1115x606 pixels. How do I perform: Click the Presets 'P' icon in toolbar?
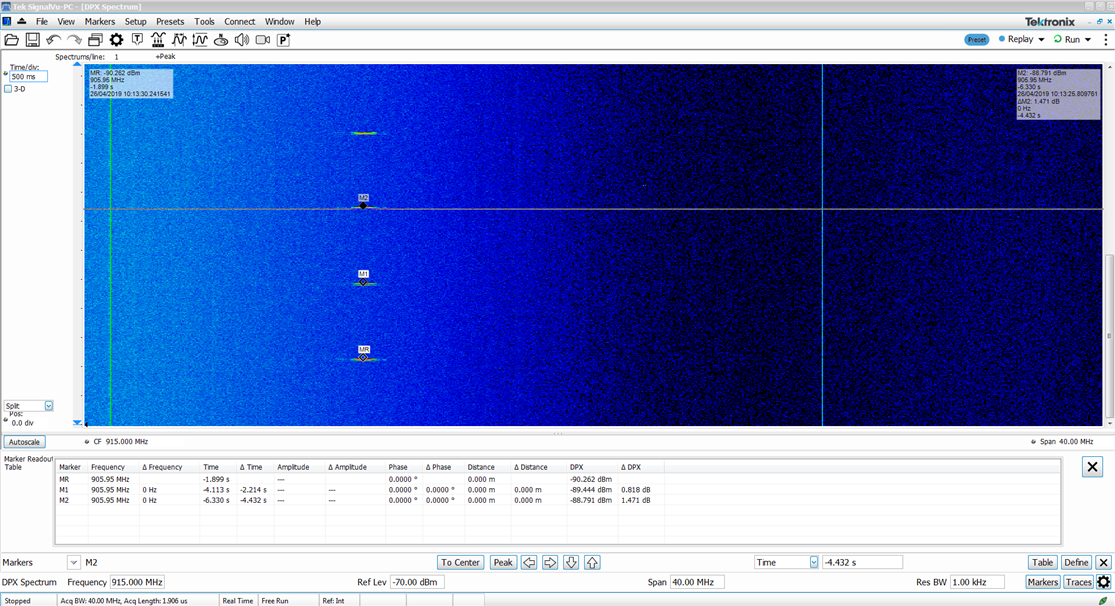click(x=283, y=40)
